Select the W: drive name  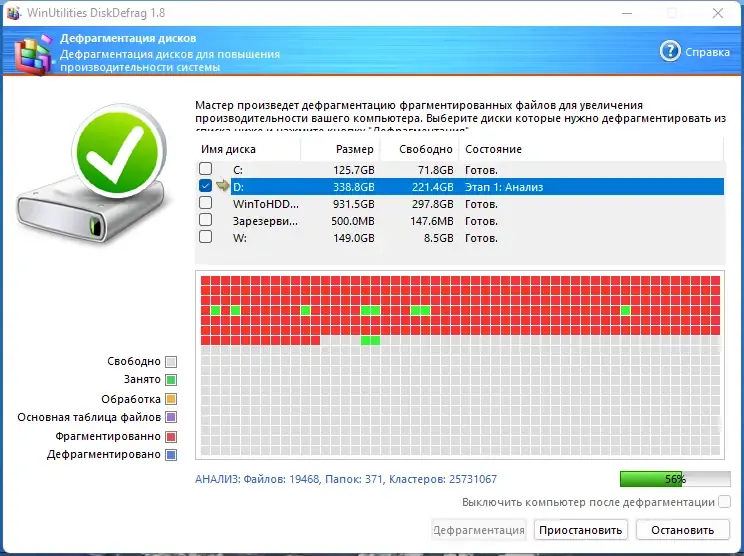[240, 238]
